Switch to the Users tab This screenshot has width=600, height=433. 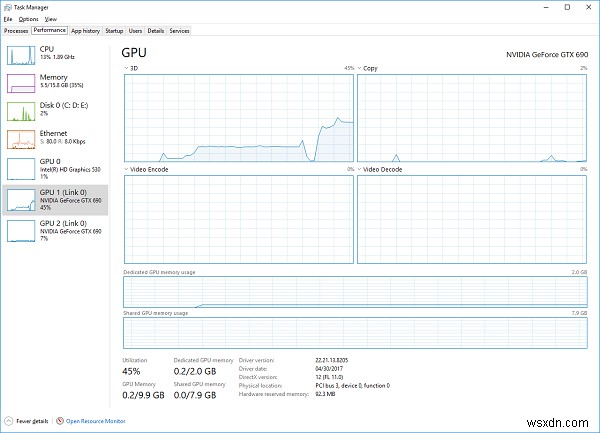pos(135,31)
